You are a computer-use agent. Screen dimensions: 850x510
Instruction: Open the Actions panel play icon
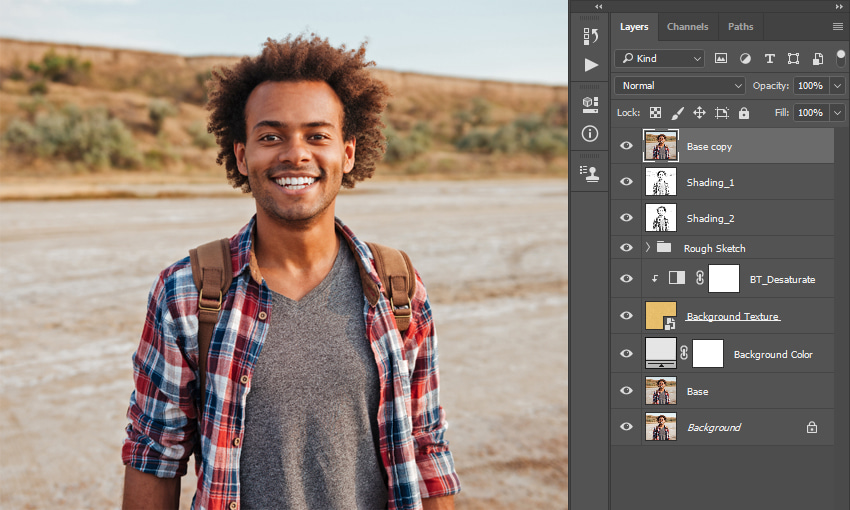coord(591,65)
